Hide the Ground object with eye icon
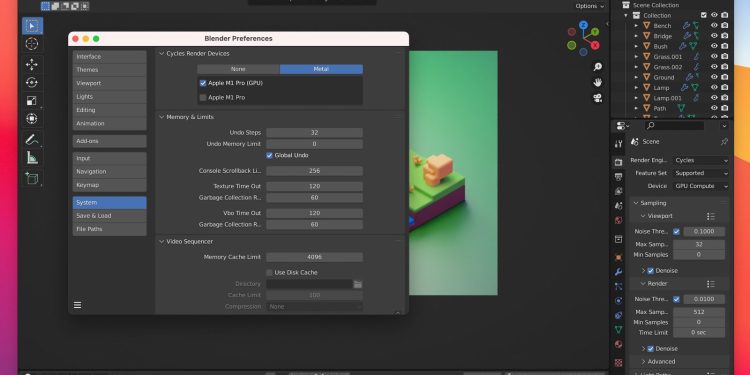The height and width of the screenshot is (375, 750). (x=714, y=77)
